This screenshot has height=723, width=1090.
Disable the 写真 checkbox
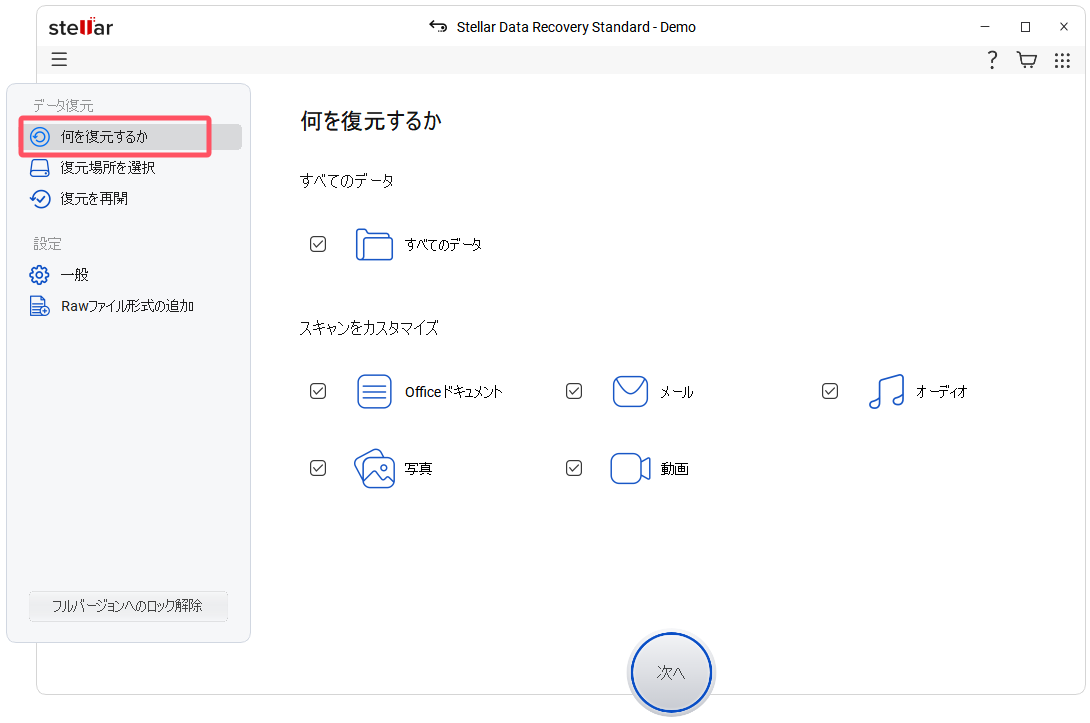(318, 467)
